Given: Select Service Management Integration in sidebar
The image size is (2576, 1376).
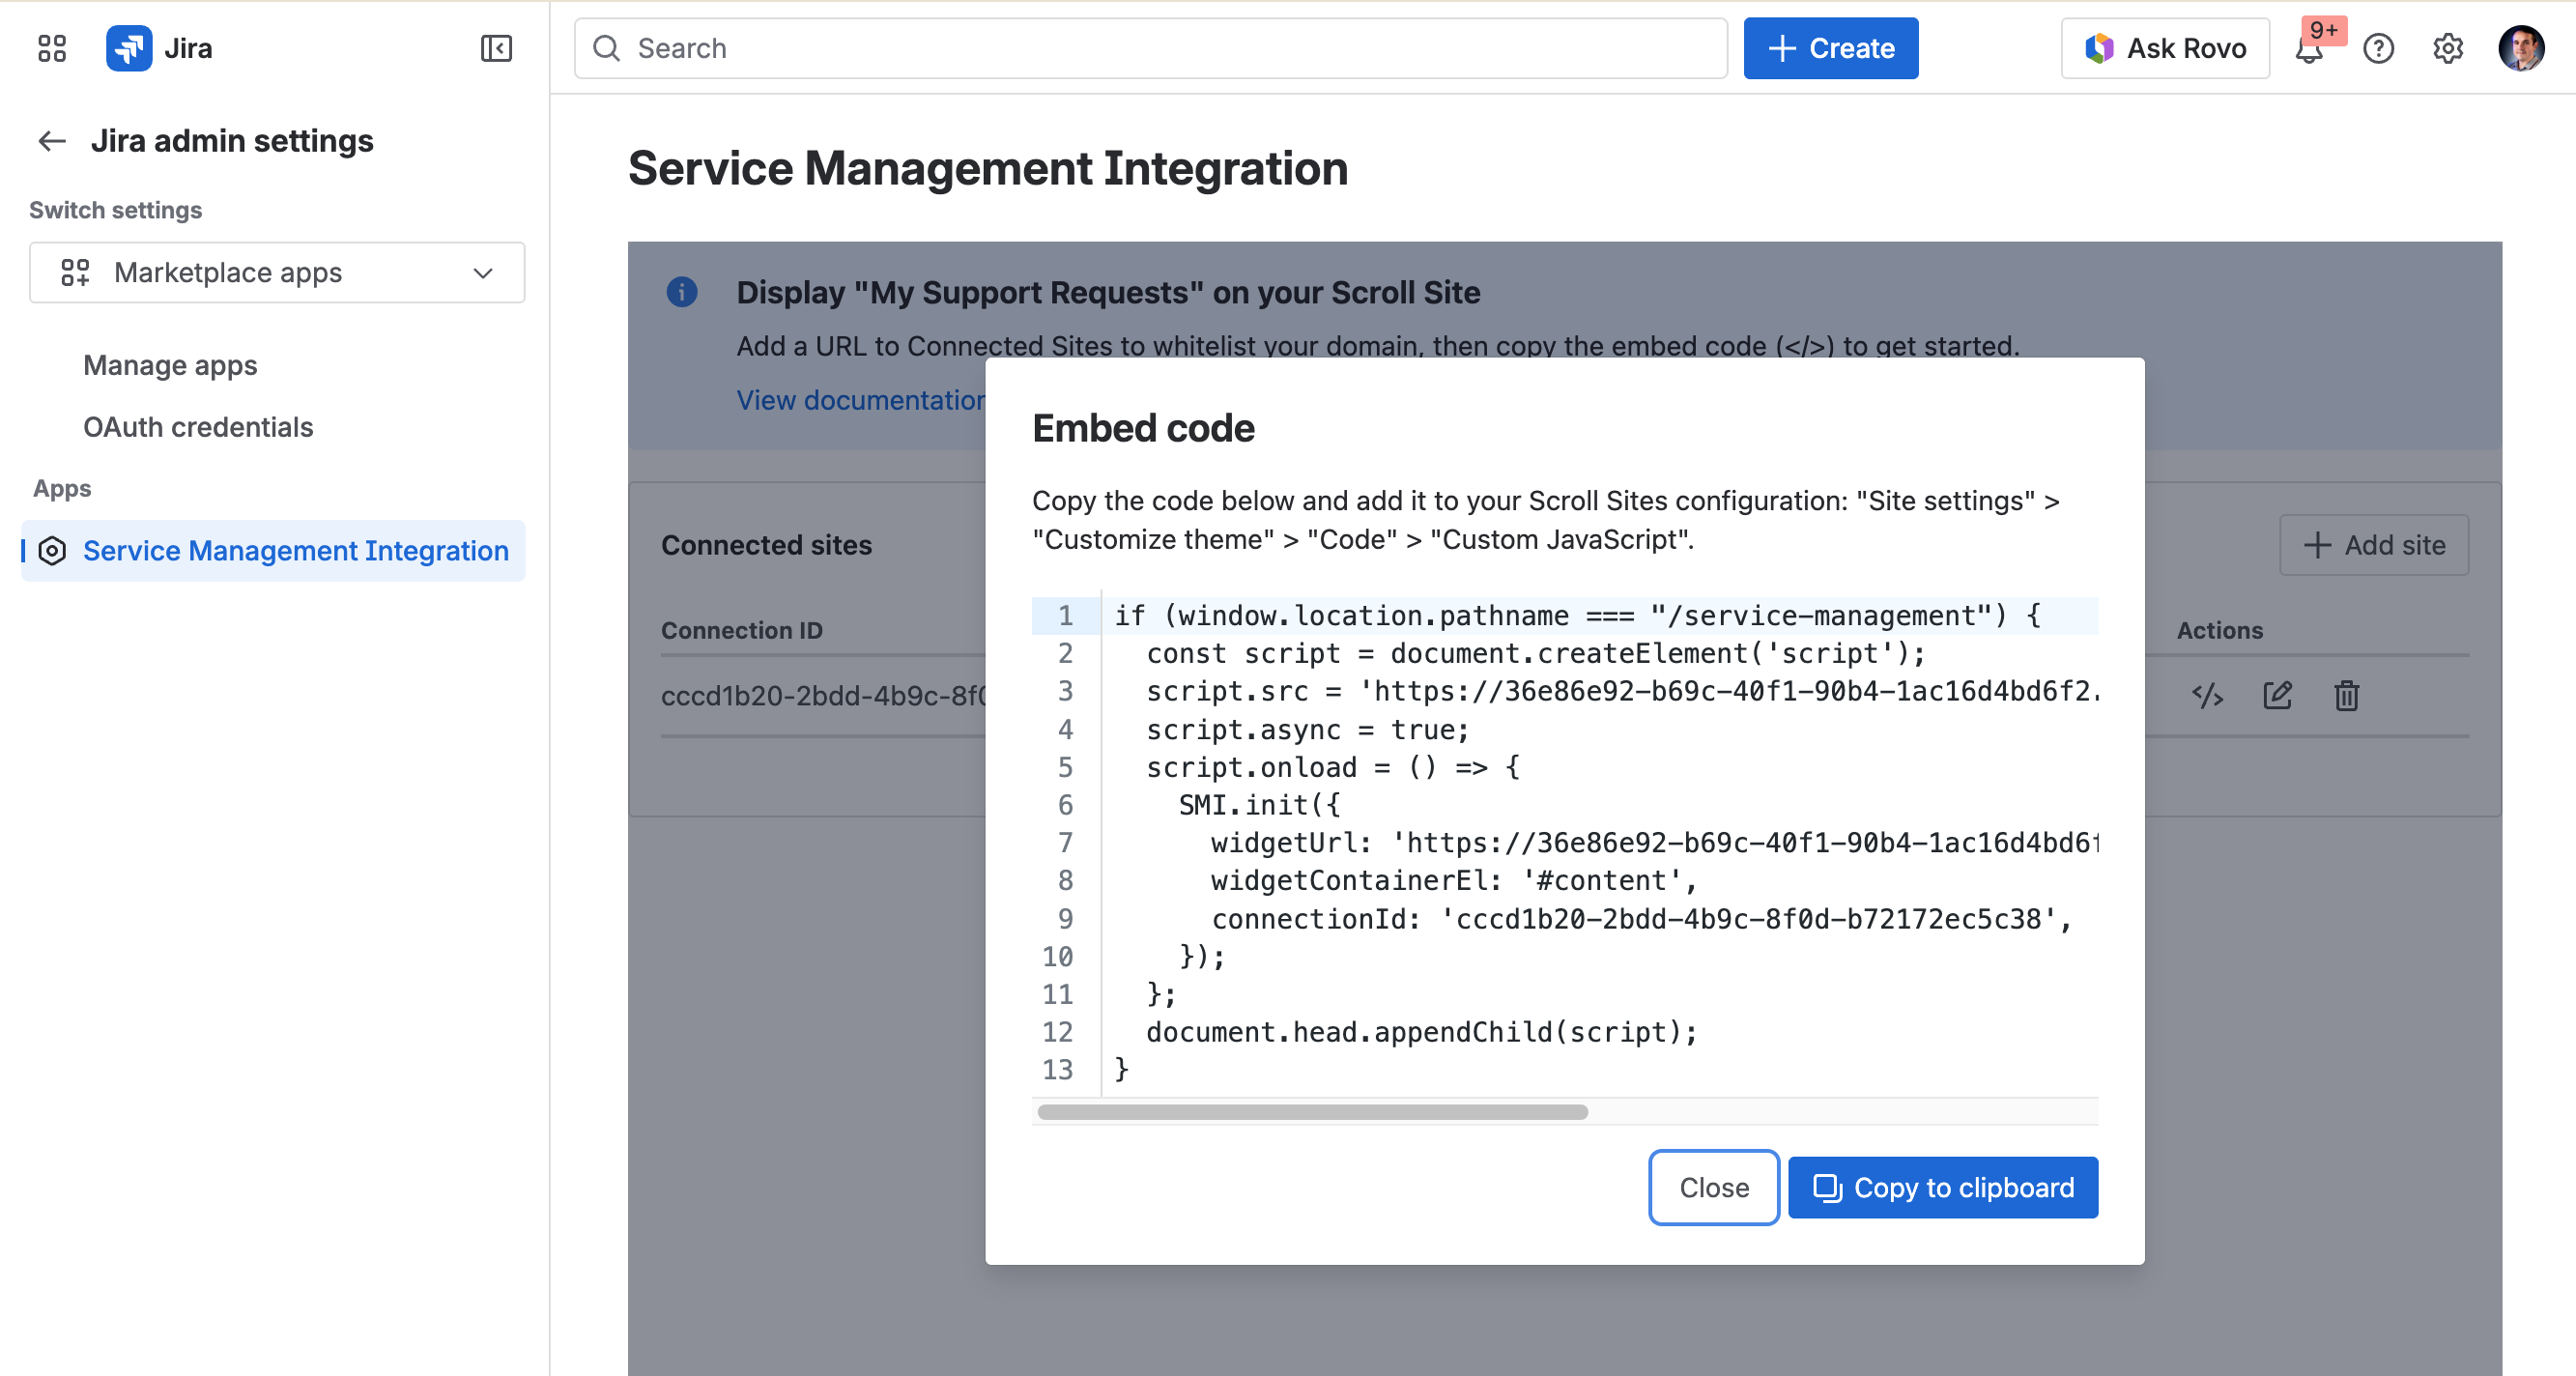Looking at the screenshot, I should [x=295, y=550].
